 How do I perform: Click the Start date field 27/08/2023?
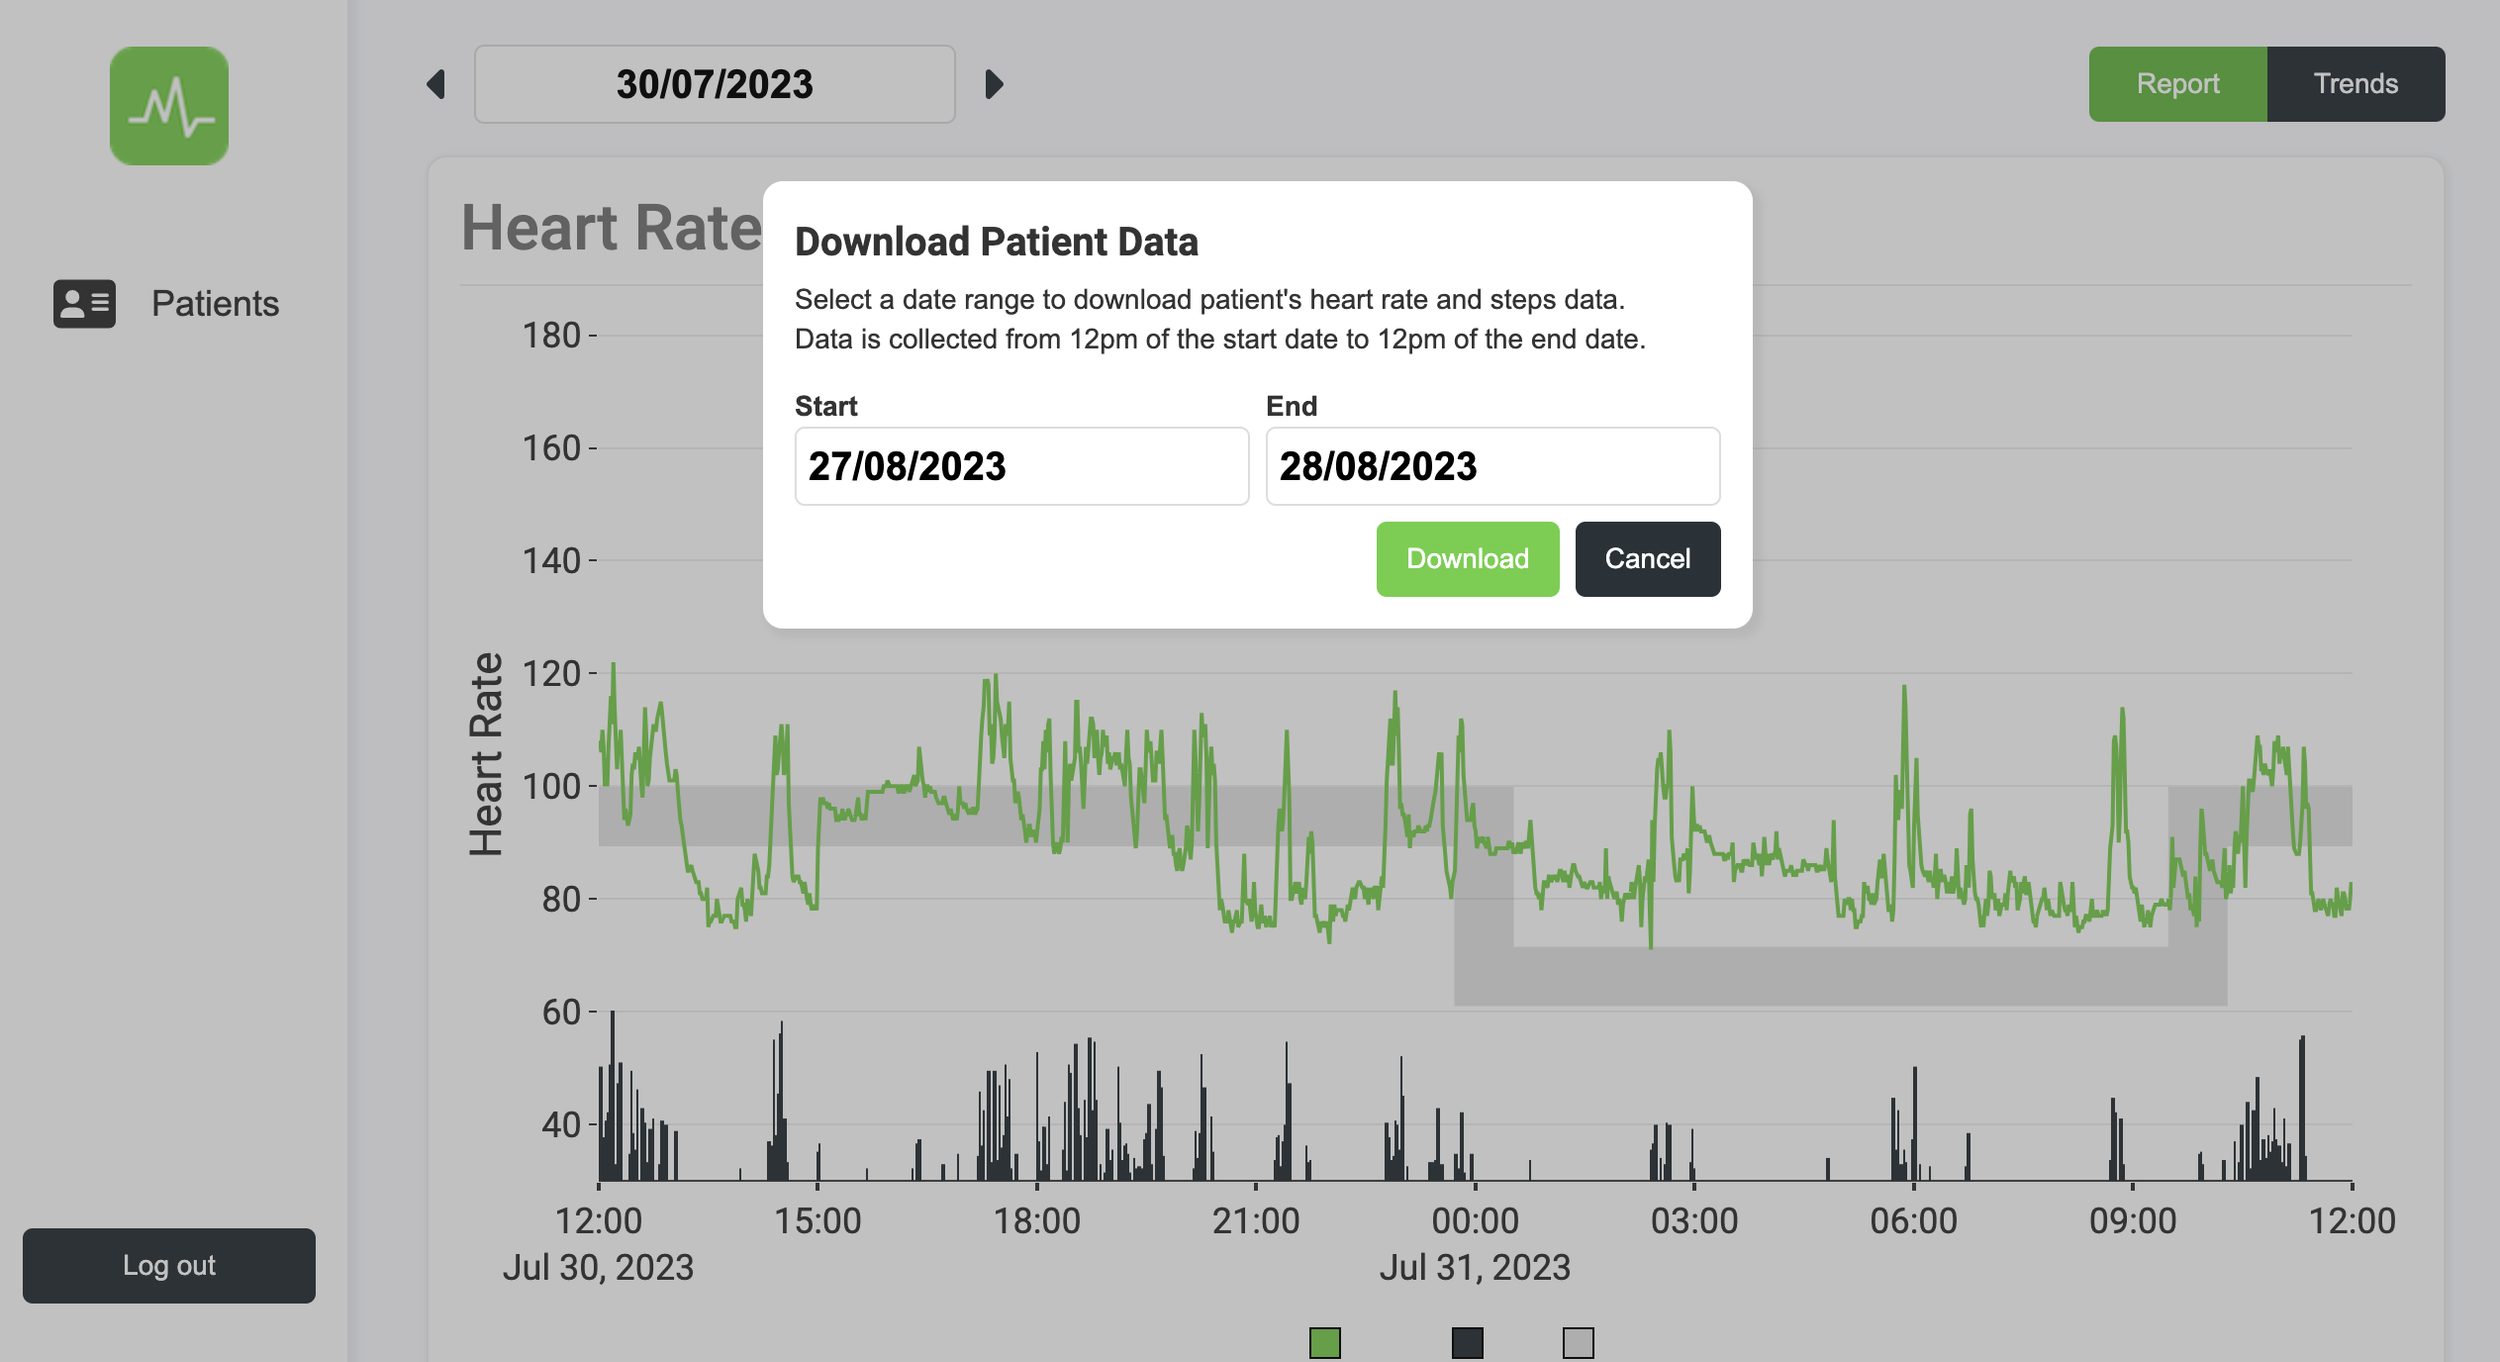click(1020, 466)
